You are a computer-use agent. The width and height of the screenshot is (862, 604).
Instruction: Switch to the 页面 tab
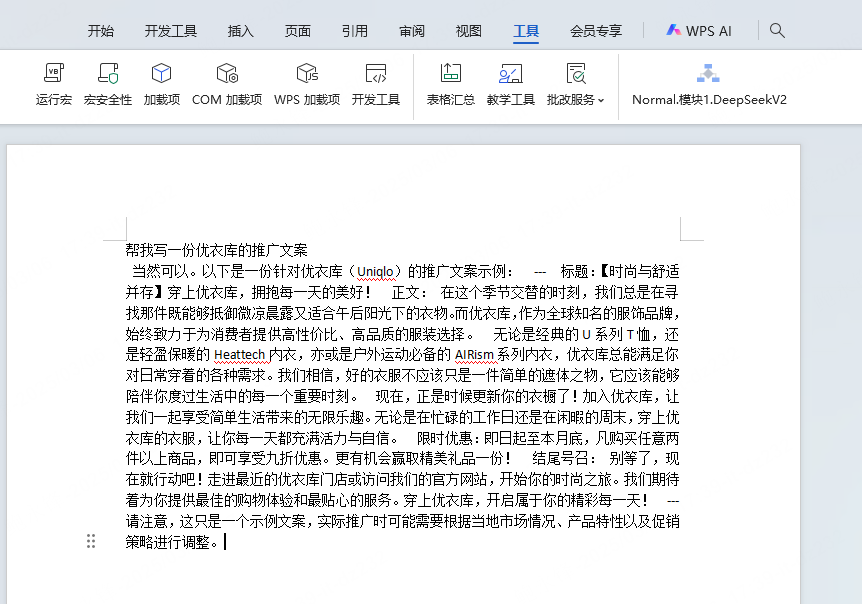(x=297, y=31)
